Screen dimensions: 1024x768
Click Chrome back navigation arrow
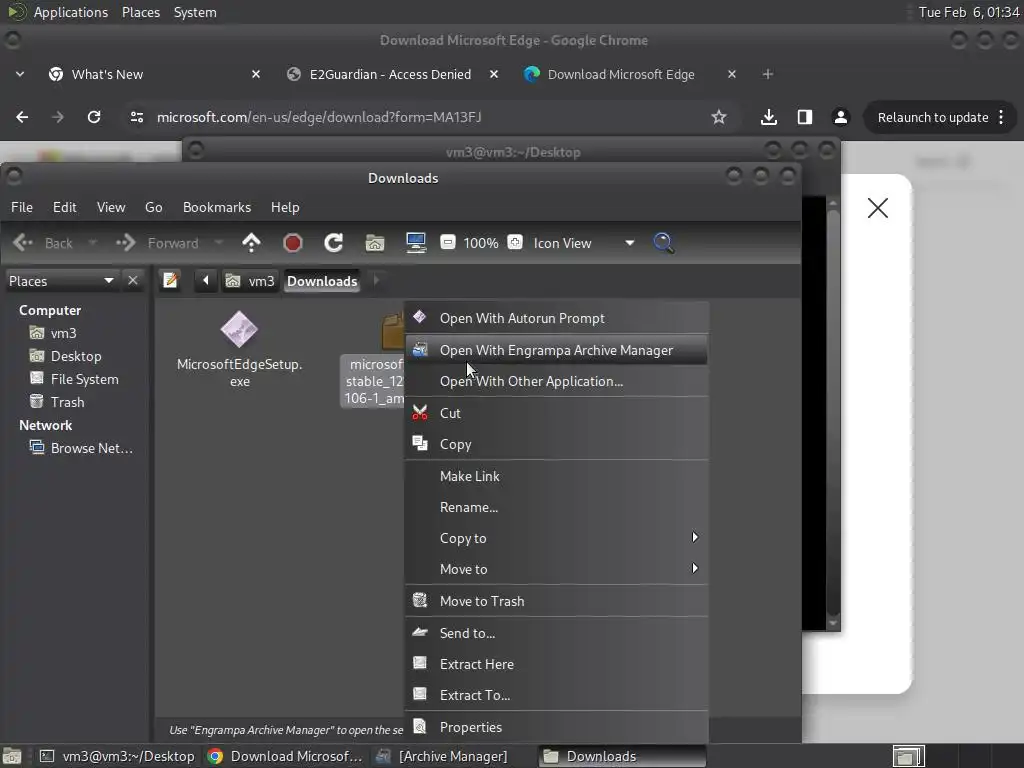click(x=22, y=117)
